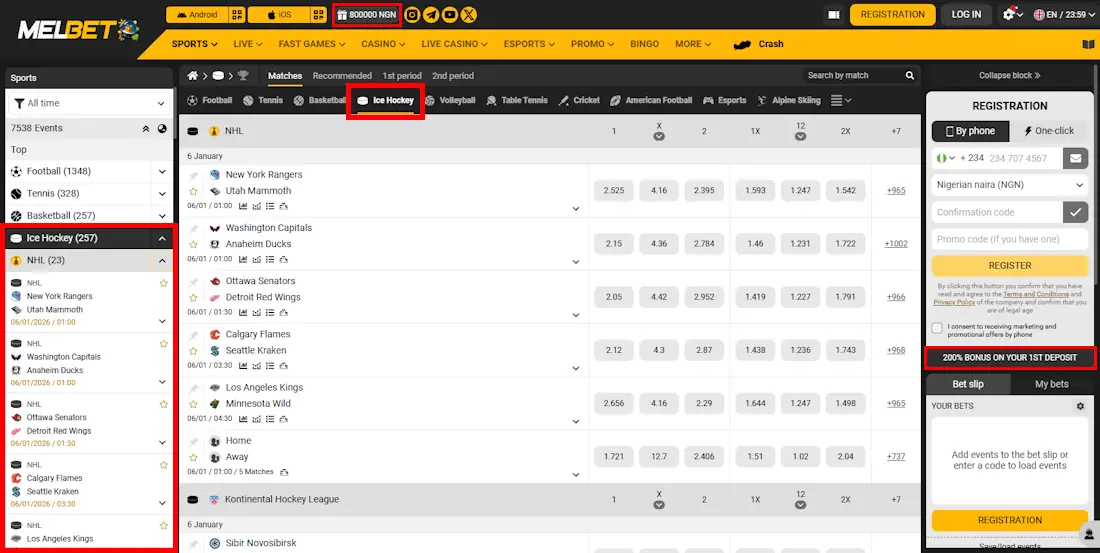The image size is (1100, 553).
Task: Tick the marketing offers consent checkbox
Action: [x=937, y=328]
